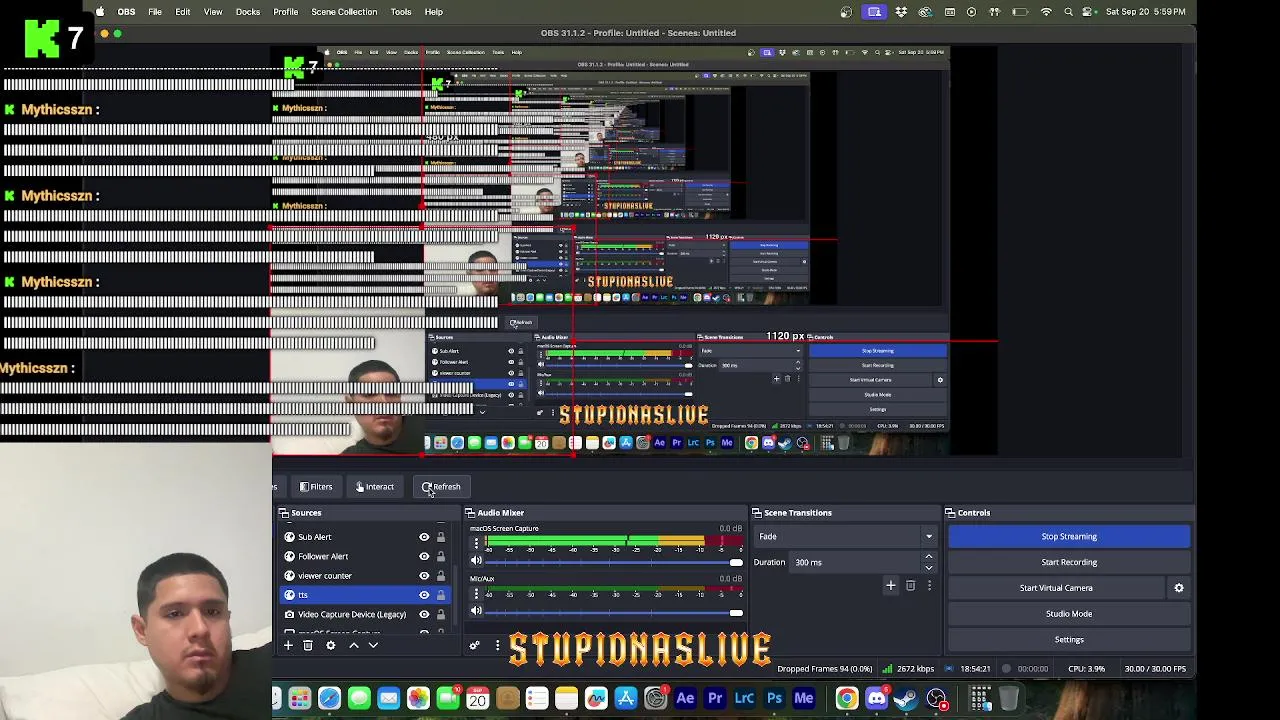Click Start Virtual Camera button

(1056, 588)
